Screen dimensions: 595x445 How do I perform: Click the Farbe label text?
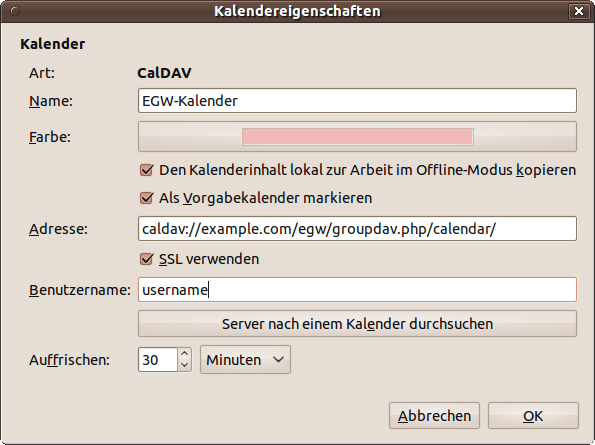tap(50, 137)
